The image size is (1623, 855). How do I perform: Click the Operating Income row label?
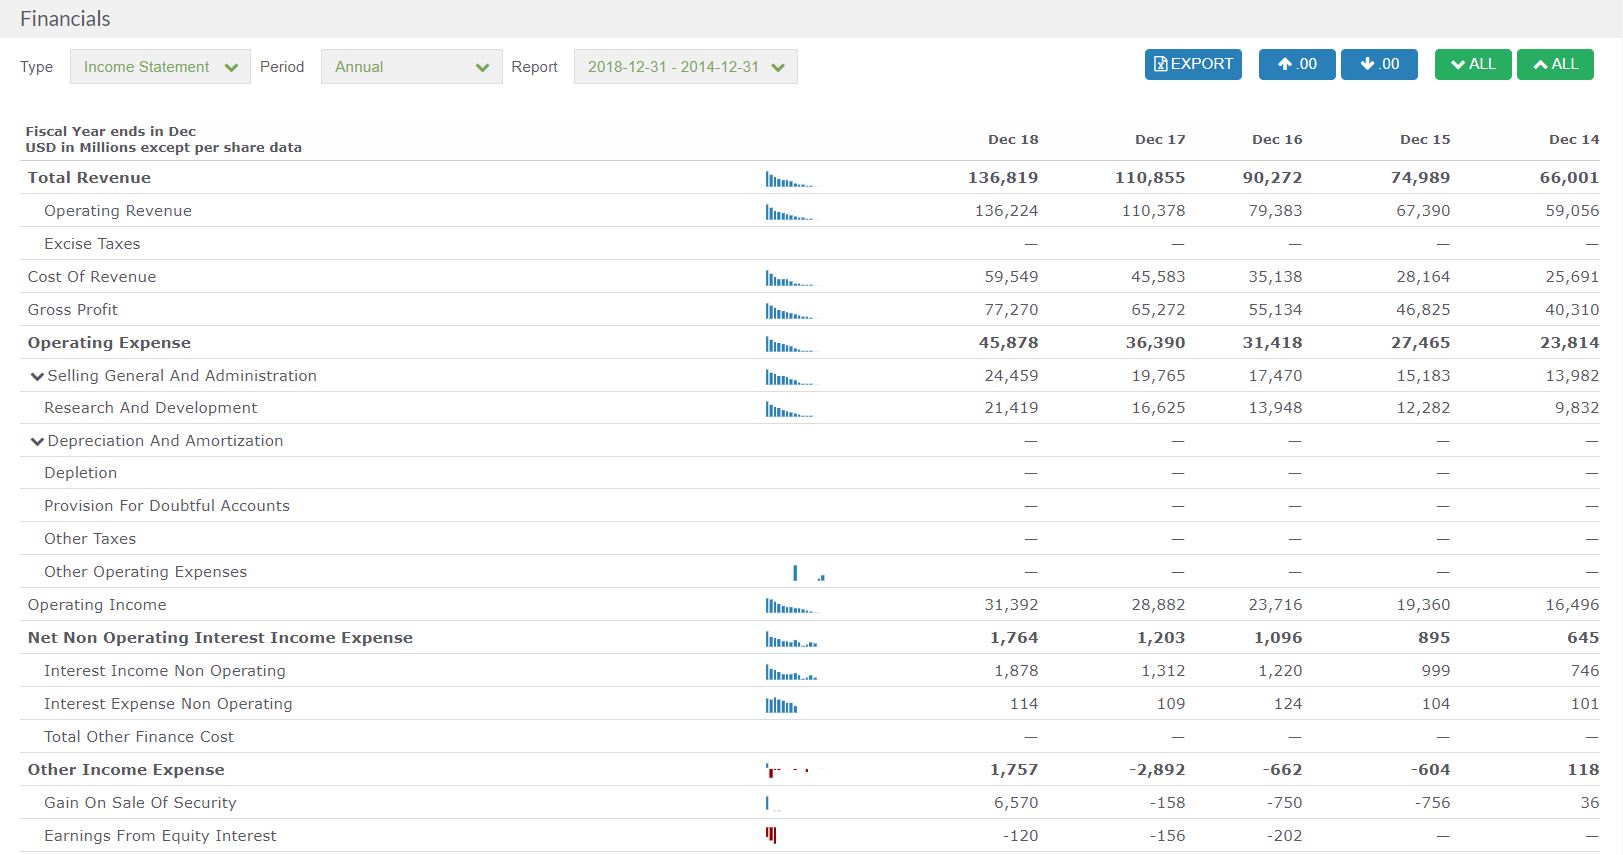(x=97, y=605)
